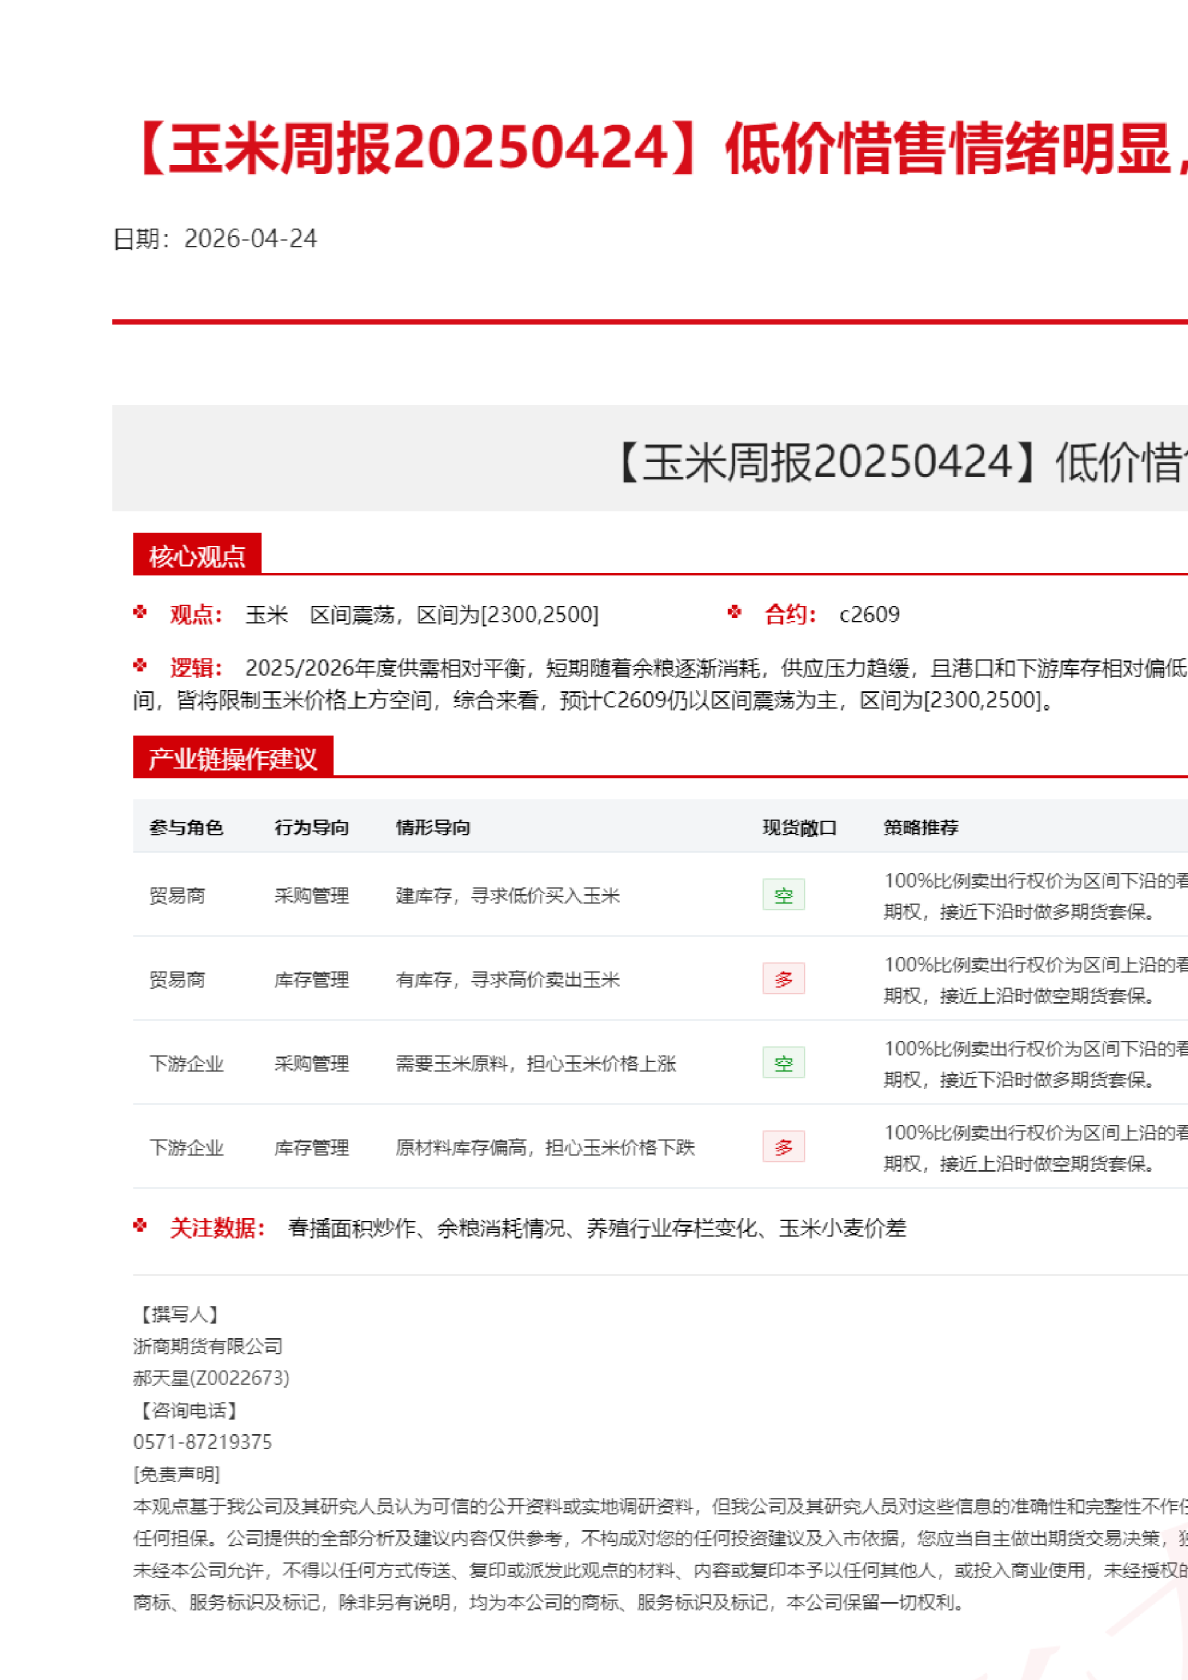Click cell 有库存，寻求高价卖出玉米
Screen dimensions: 1188x1680
[x=508, y=979]
